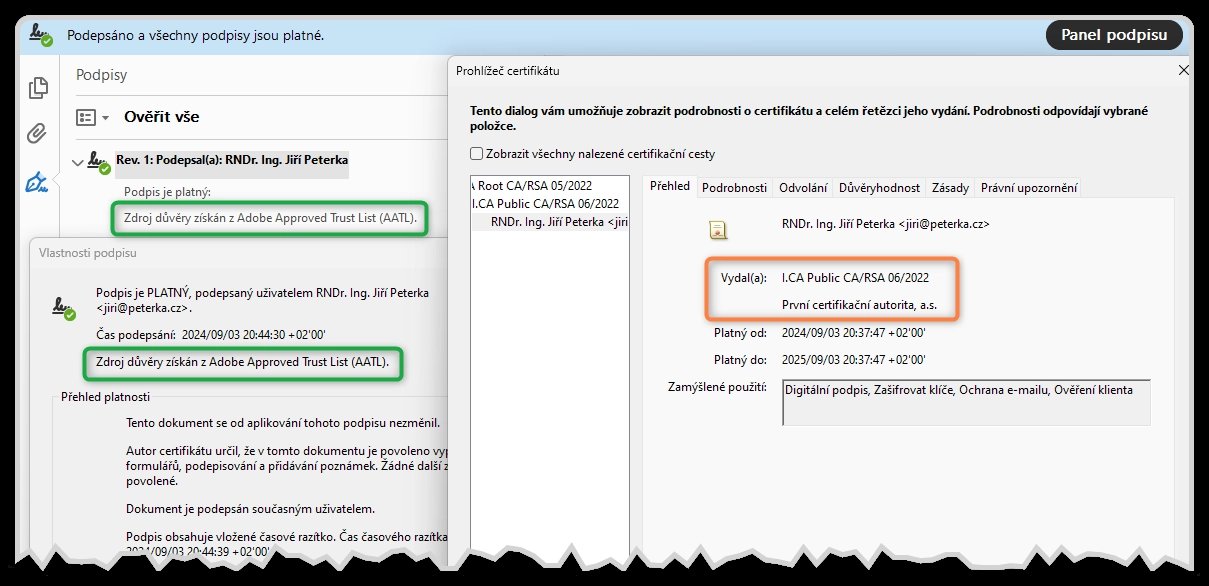Viewport: 1209px width, 586px height.
Task: Select RNDr. Ing. Jiří Peterka in the certificate tree
Action: 559,222
